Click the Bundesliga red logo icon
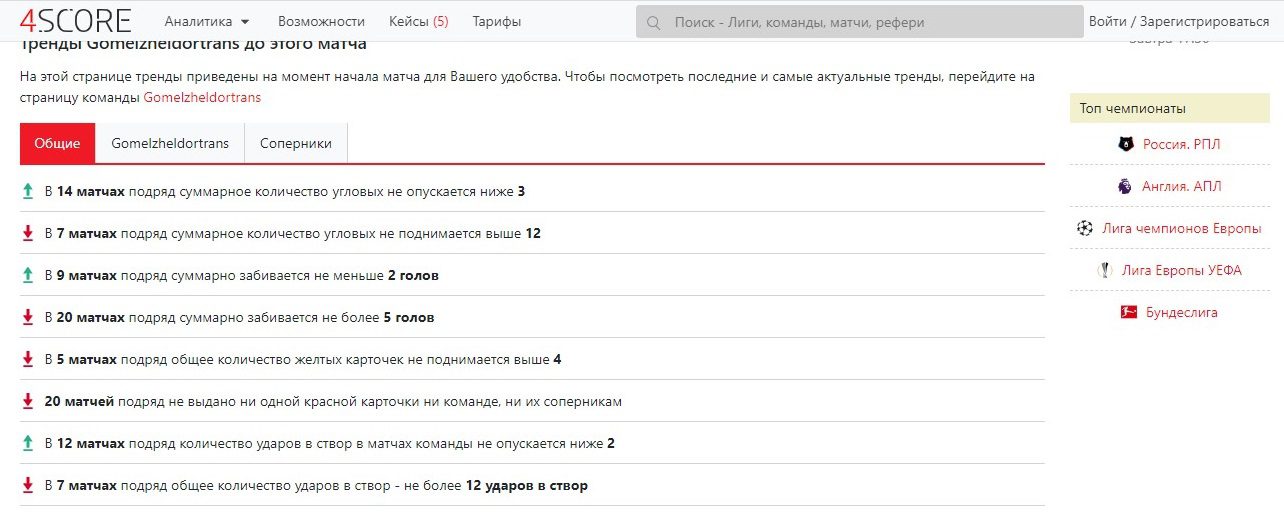The image size is (1284, 514). (x=1128, y=312)
